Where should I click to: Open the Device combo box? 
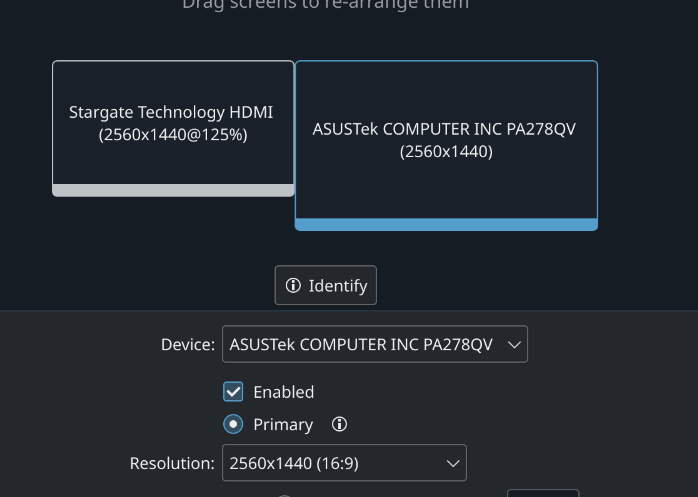374,344
